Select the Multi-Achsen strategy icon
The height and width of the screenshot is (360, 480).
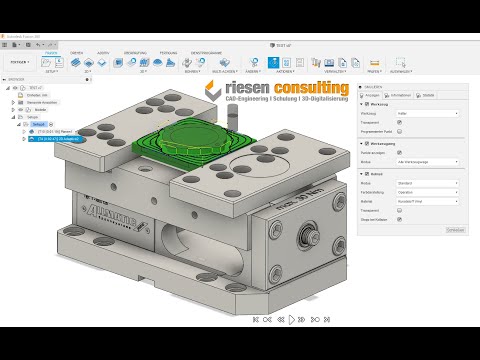pyautogui.click(x=224, y=62)
